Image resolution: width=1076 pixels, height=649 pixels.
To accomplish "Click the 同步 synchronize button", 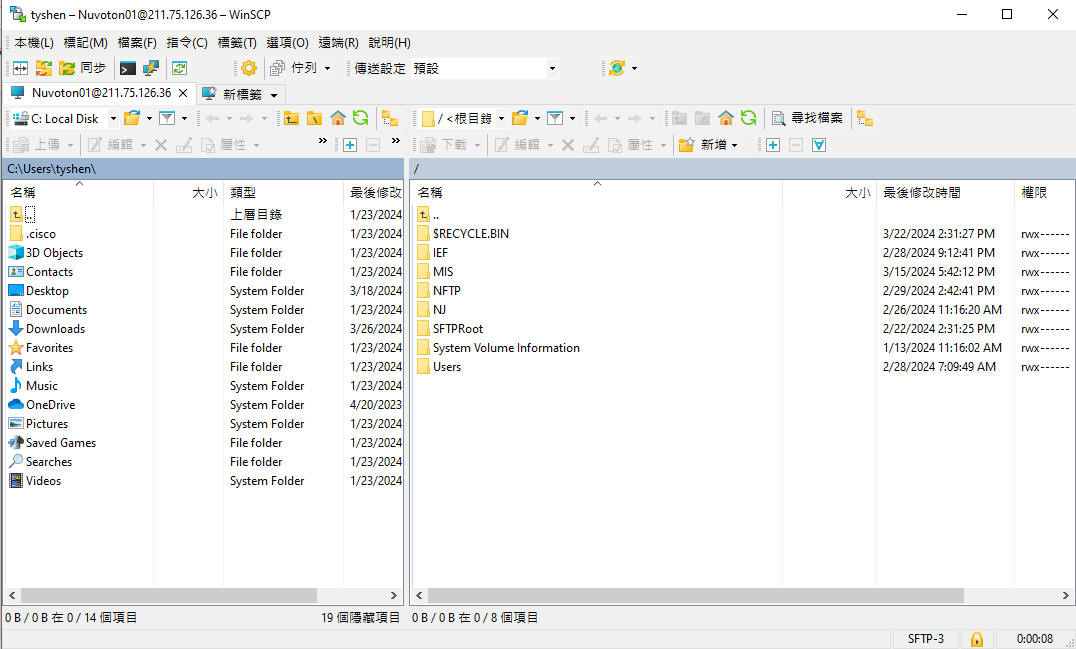I will (82, 68).
